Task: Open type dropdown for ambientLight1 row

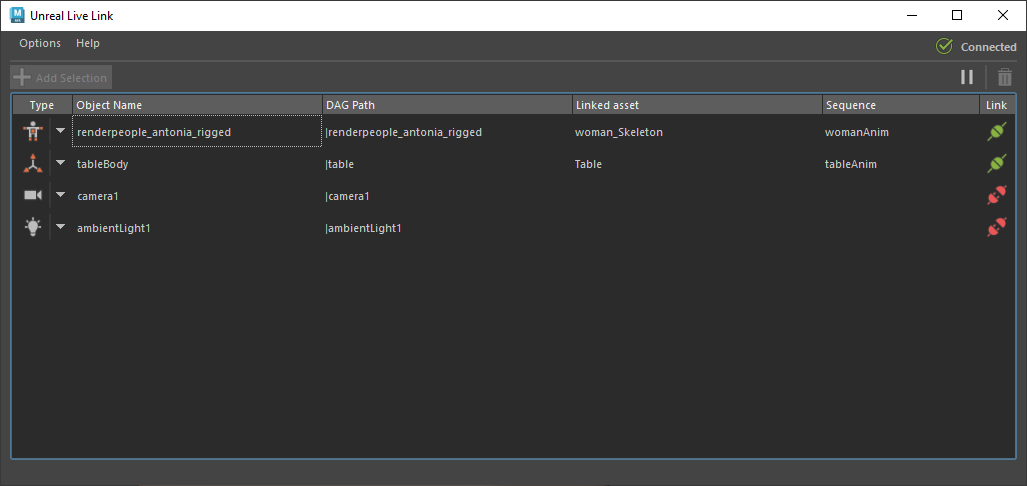Action: (x=61, y=227)
